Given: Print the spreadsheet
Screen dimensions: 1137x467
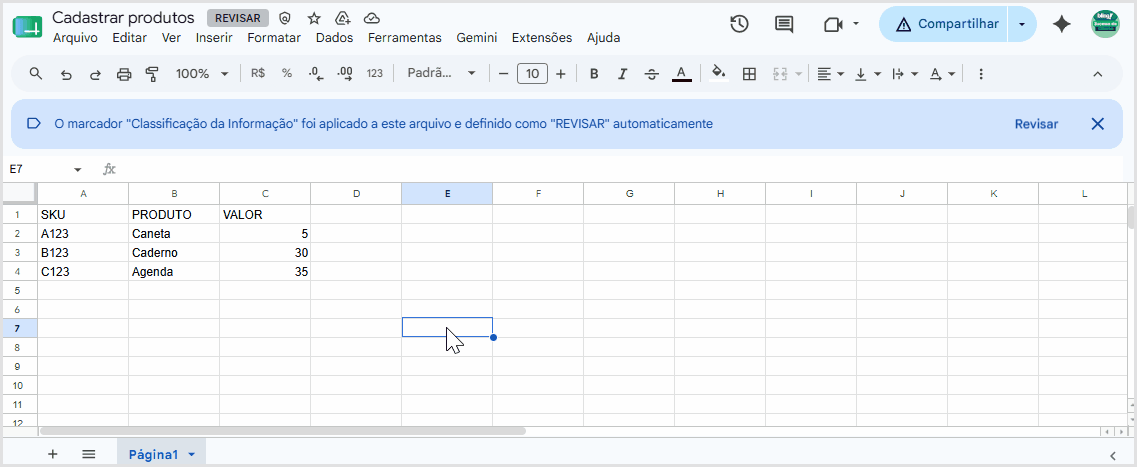Looking at the screenshot, I should tap(124, 74).
